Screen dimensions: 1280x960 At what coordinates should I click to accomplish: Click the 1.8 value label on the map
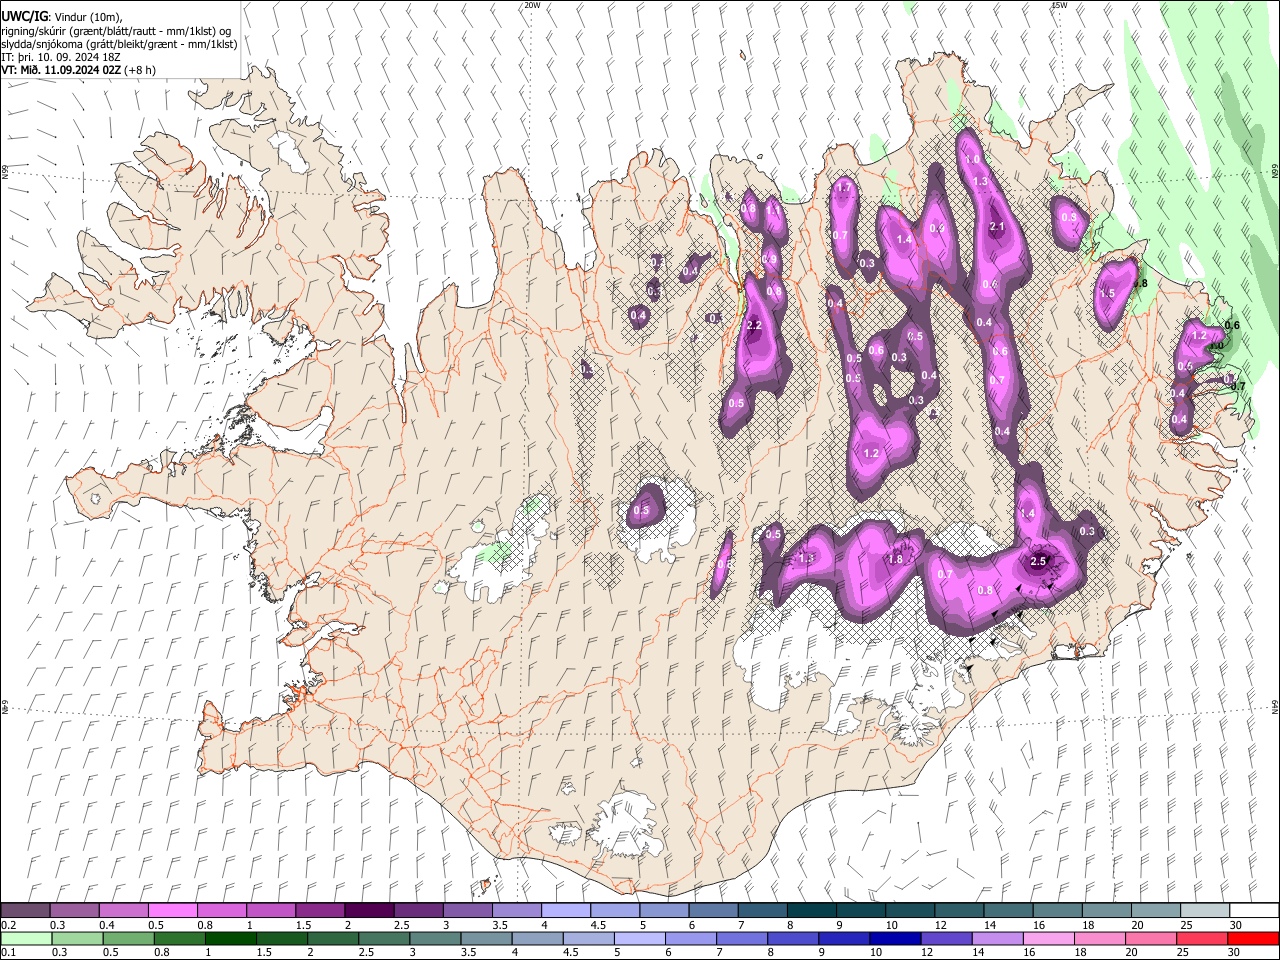(895, 559)
